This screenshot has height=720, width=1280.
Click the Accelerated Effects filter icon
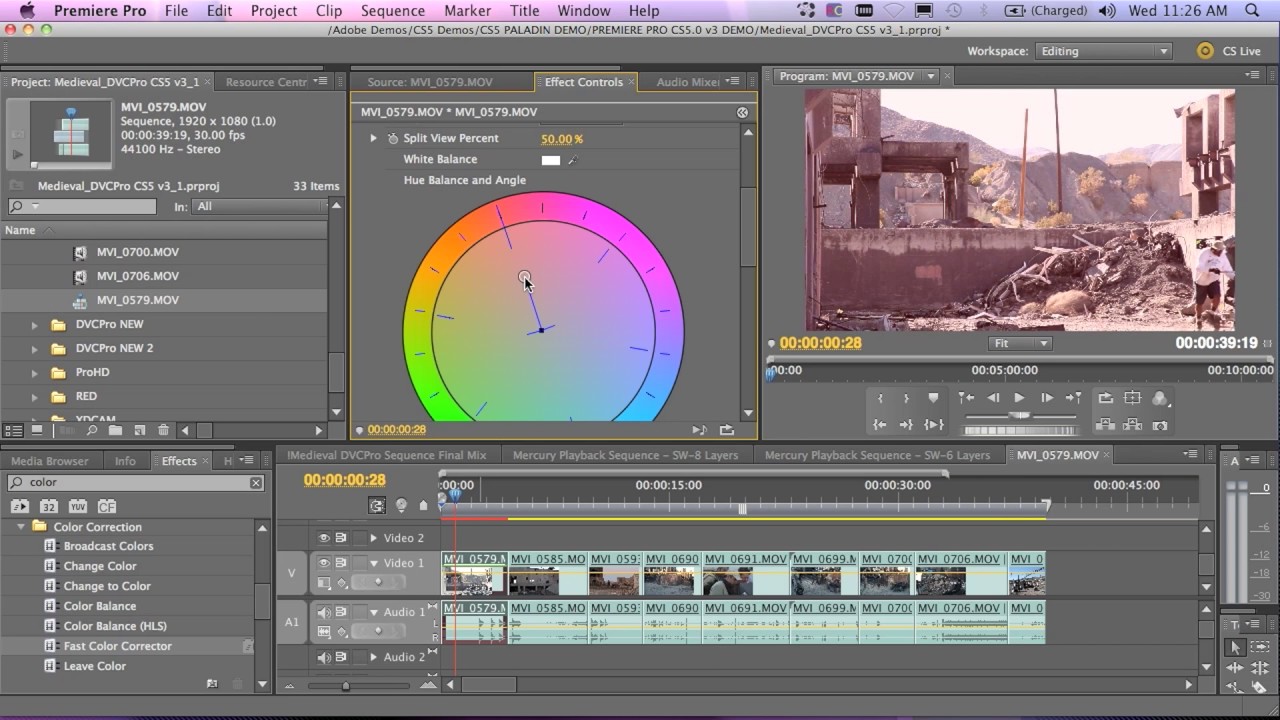[20, 507]
